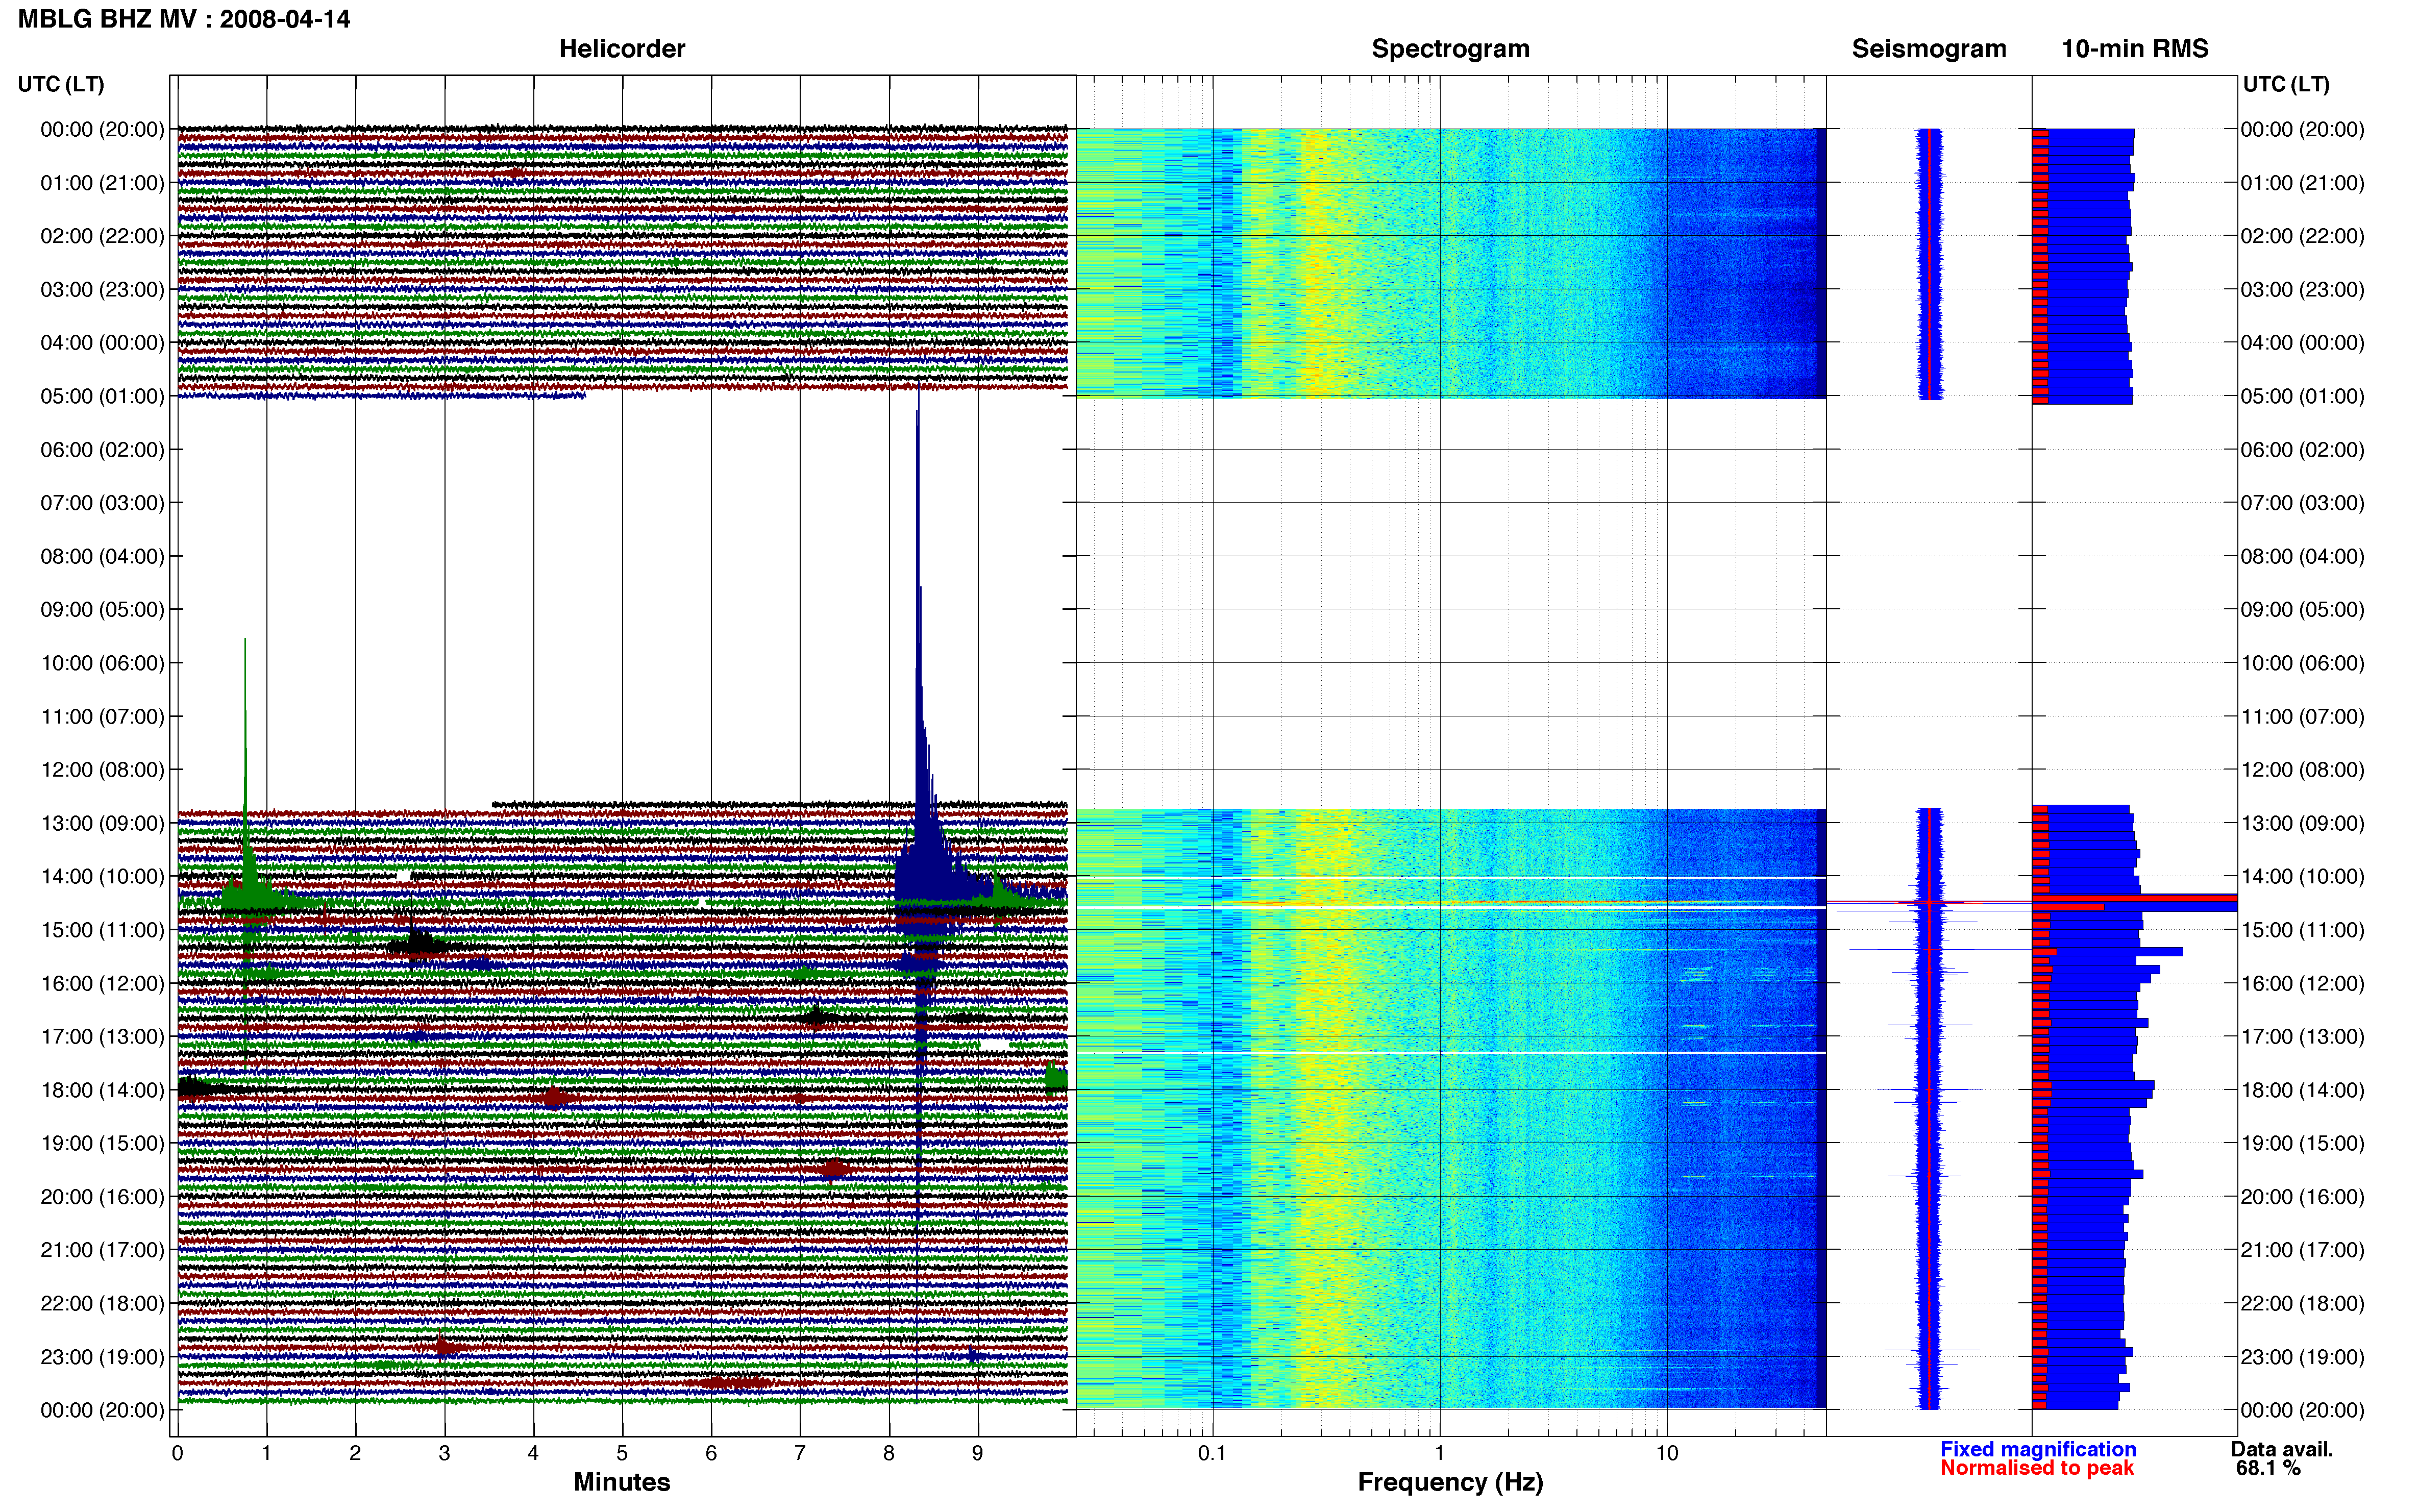Click minute tick label '9' on helicorder axis

pos(978,1453)
